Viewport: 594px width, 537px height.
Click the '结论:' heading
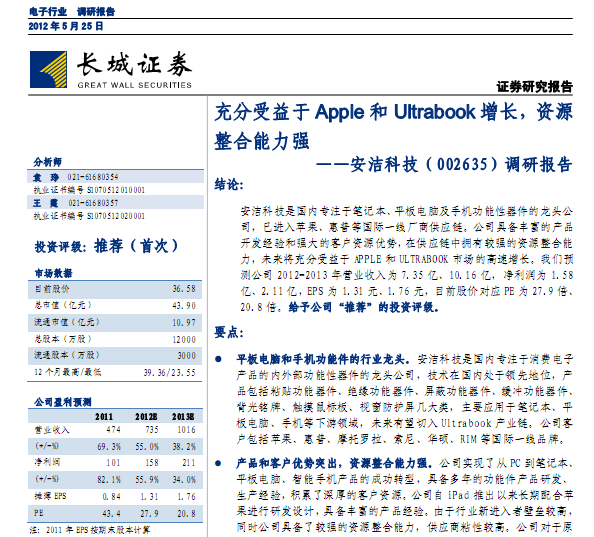pos(228,184)
